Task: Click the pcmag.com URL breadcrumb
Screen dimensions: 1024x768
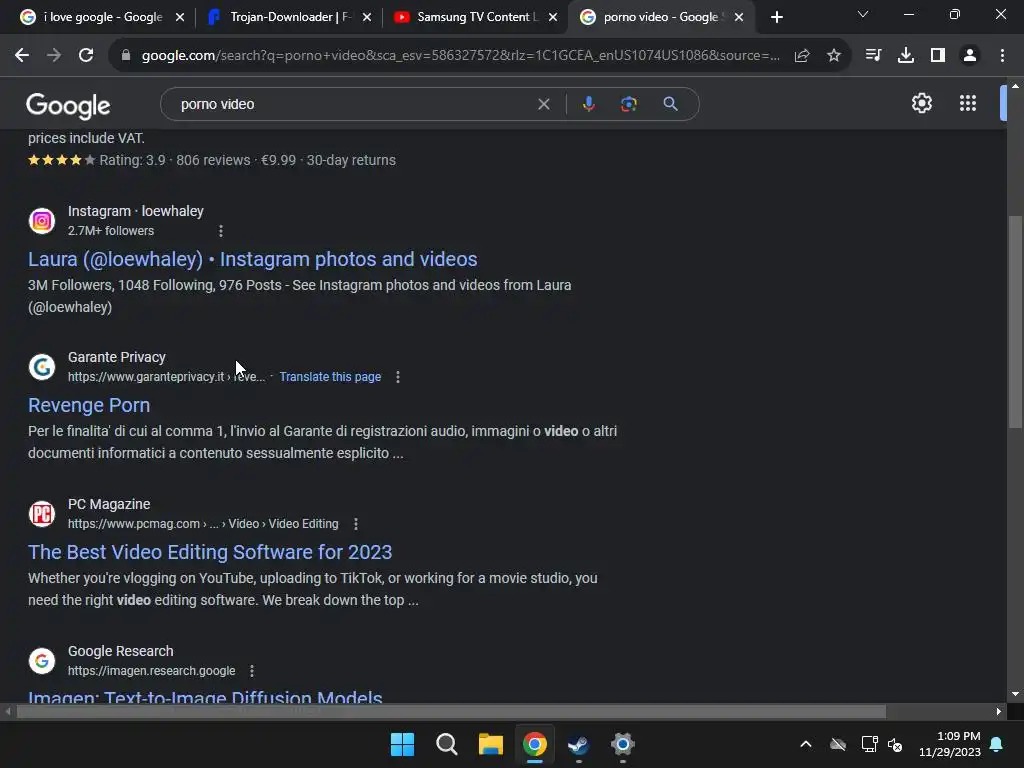Action: (203, 524)
